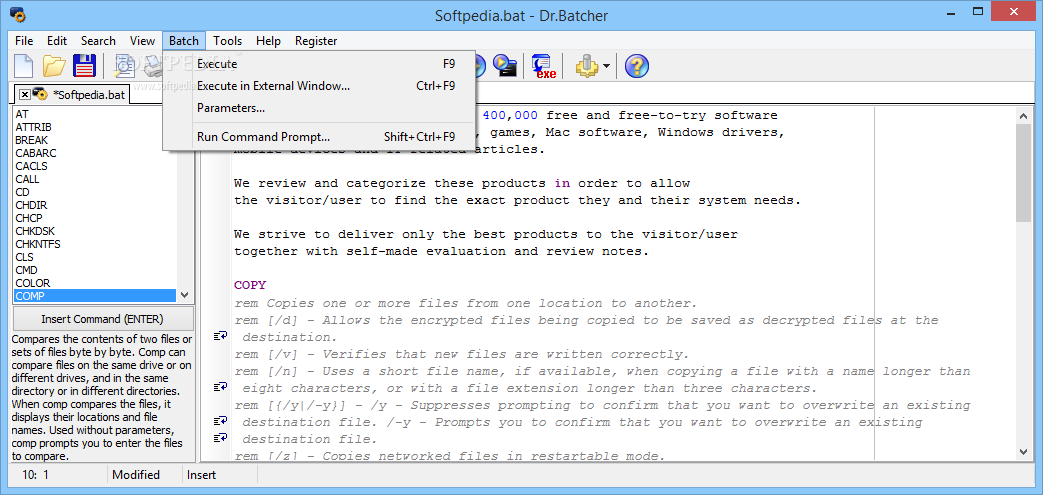Image resolution: width=1043 pixels, height=495 pixels.
Task: Select COLOR in the command list
Action: [95, 283]
